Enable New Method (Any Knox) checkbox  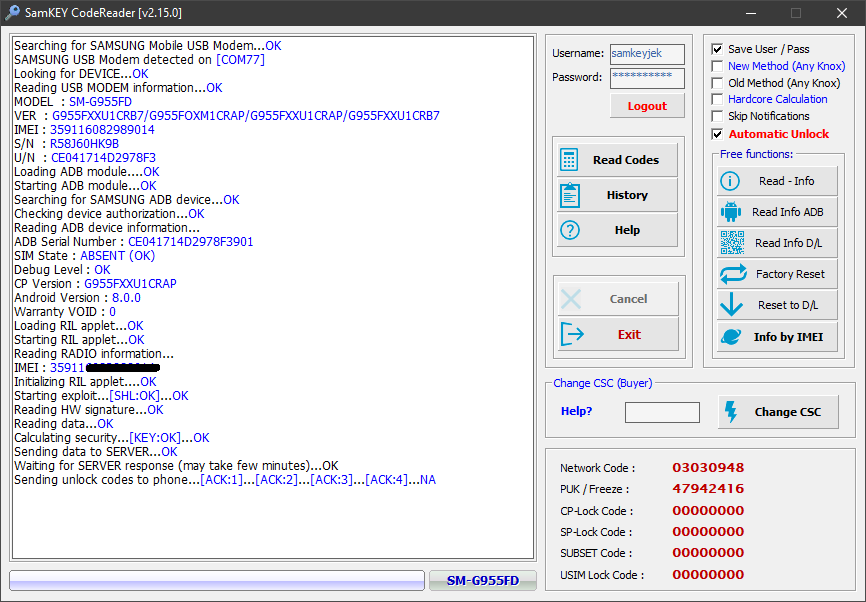point(717,66)
